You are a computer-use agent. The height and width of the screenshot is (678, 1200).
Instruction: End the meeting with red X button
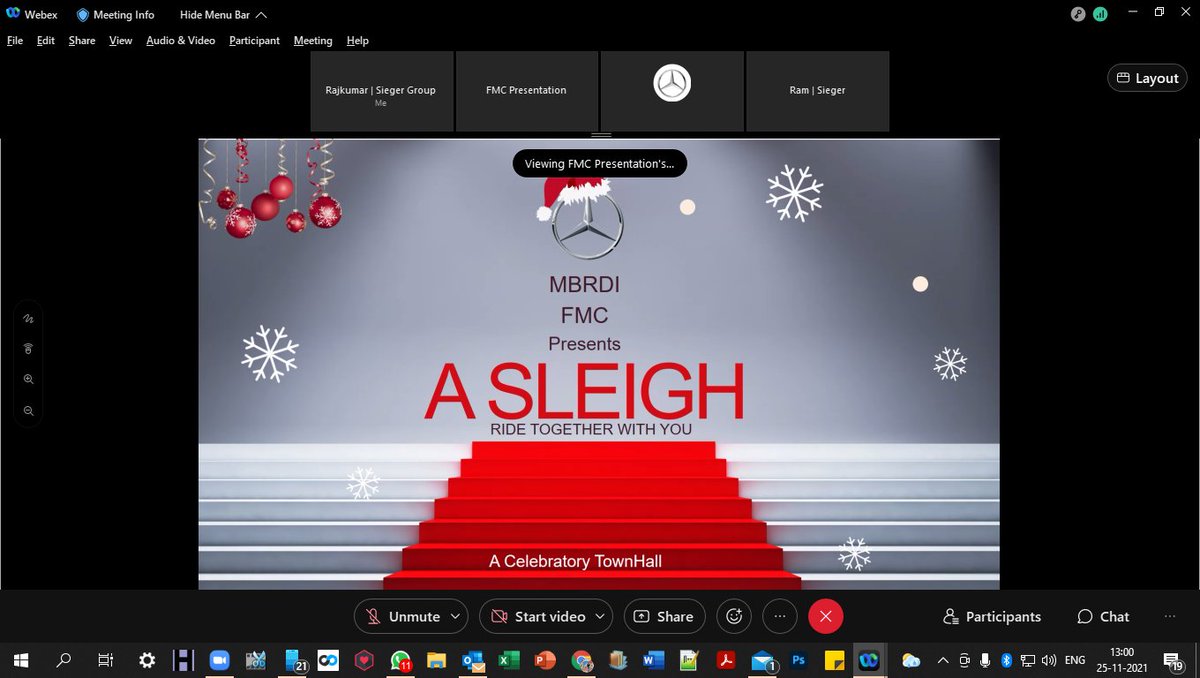(825, 616)
